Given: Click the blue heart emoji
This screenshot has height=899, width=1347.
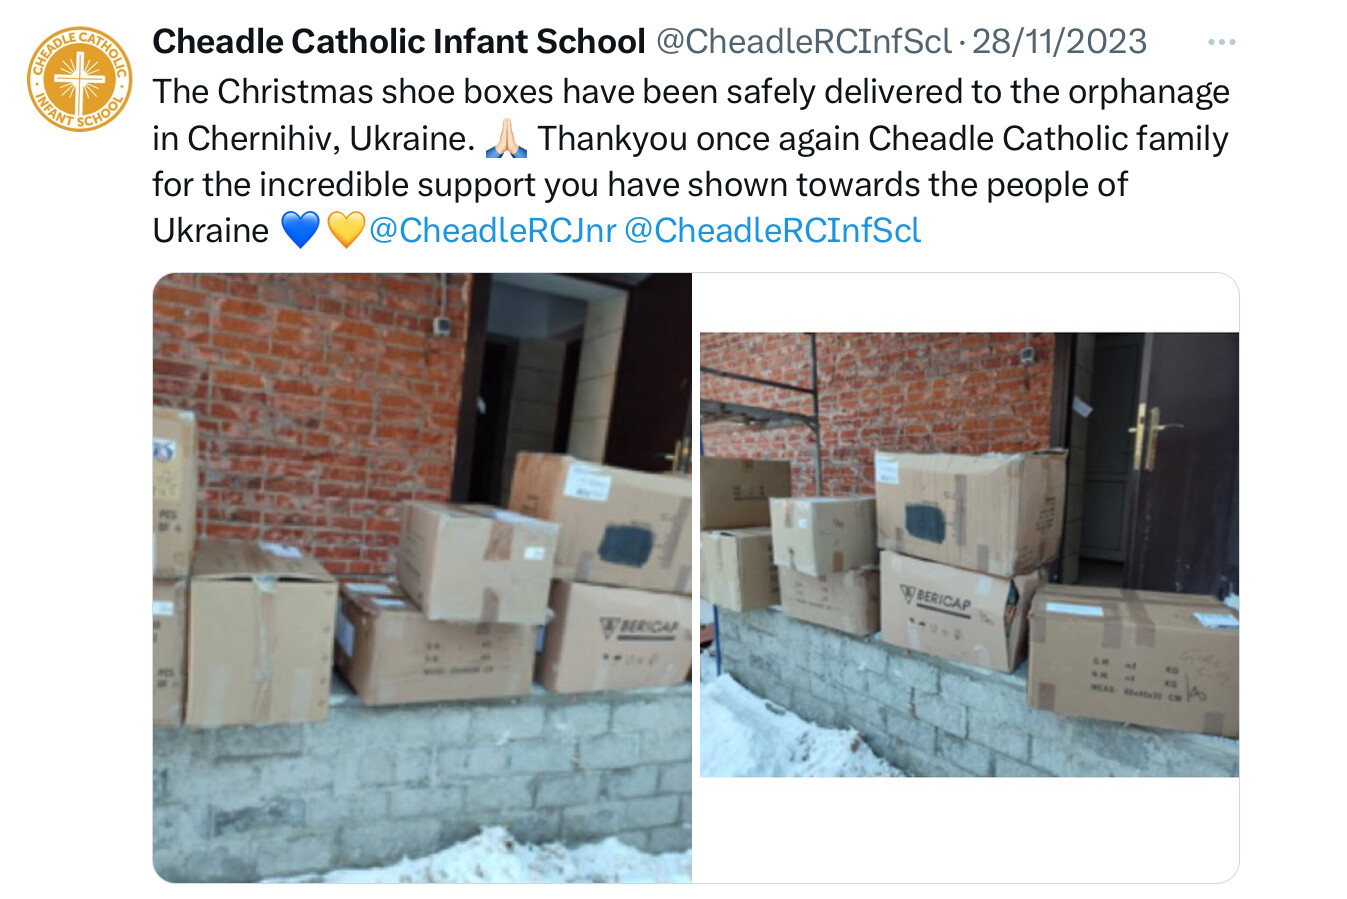Looking at the screenshot, I should pyautogui.click(x=300, y=230).
